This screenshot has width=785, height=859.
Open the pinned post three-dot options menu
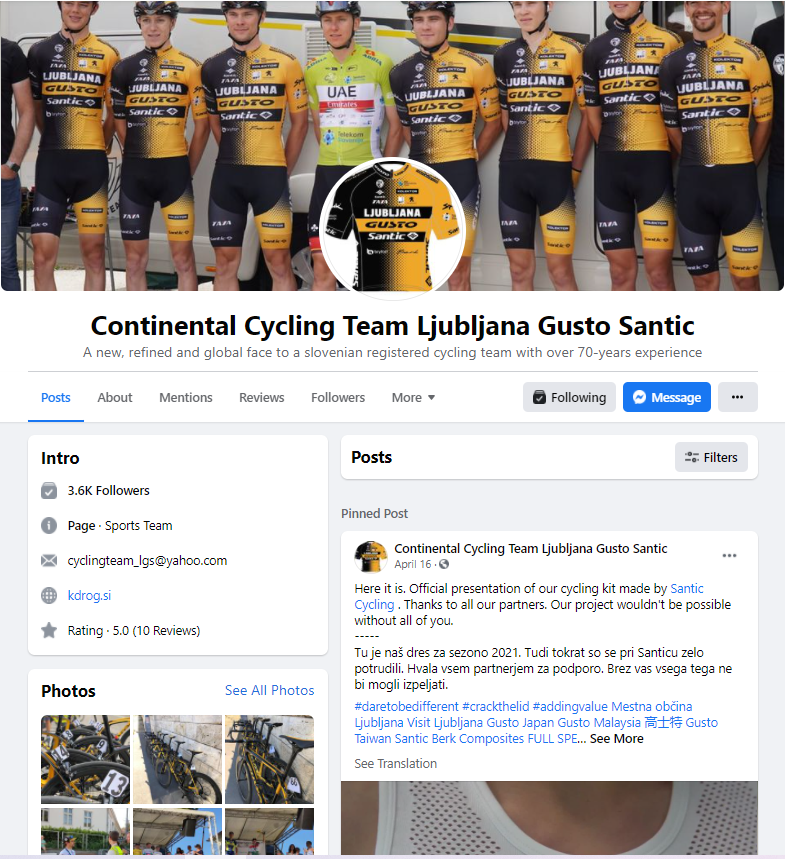coord(729,556)
